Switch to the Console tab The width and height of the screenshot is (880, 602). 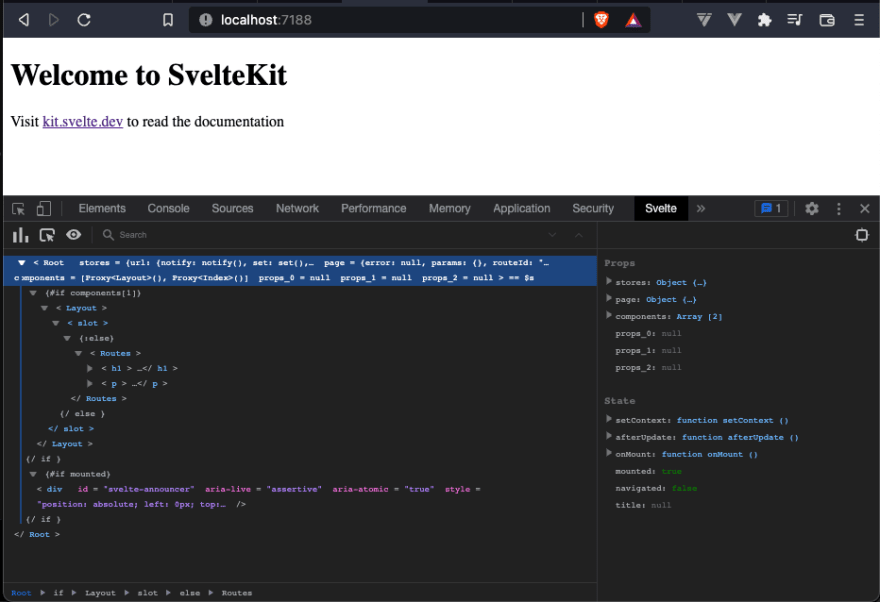pyautogui.click(x=168, y=209)
